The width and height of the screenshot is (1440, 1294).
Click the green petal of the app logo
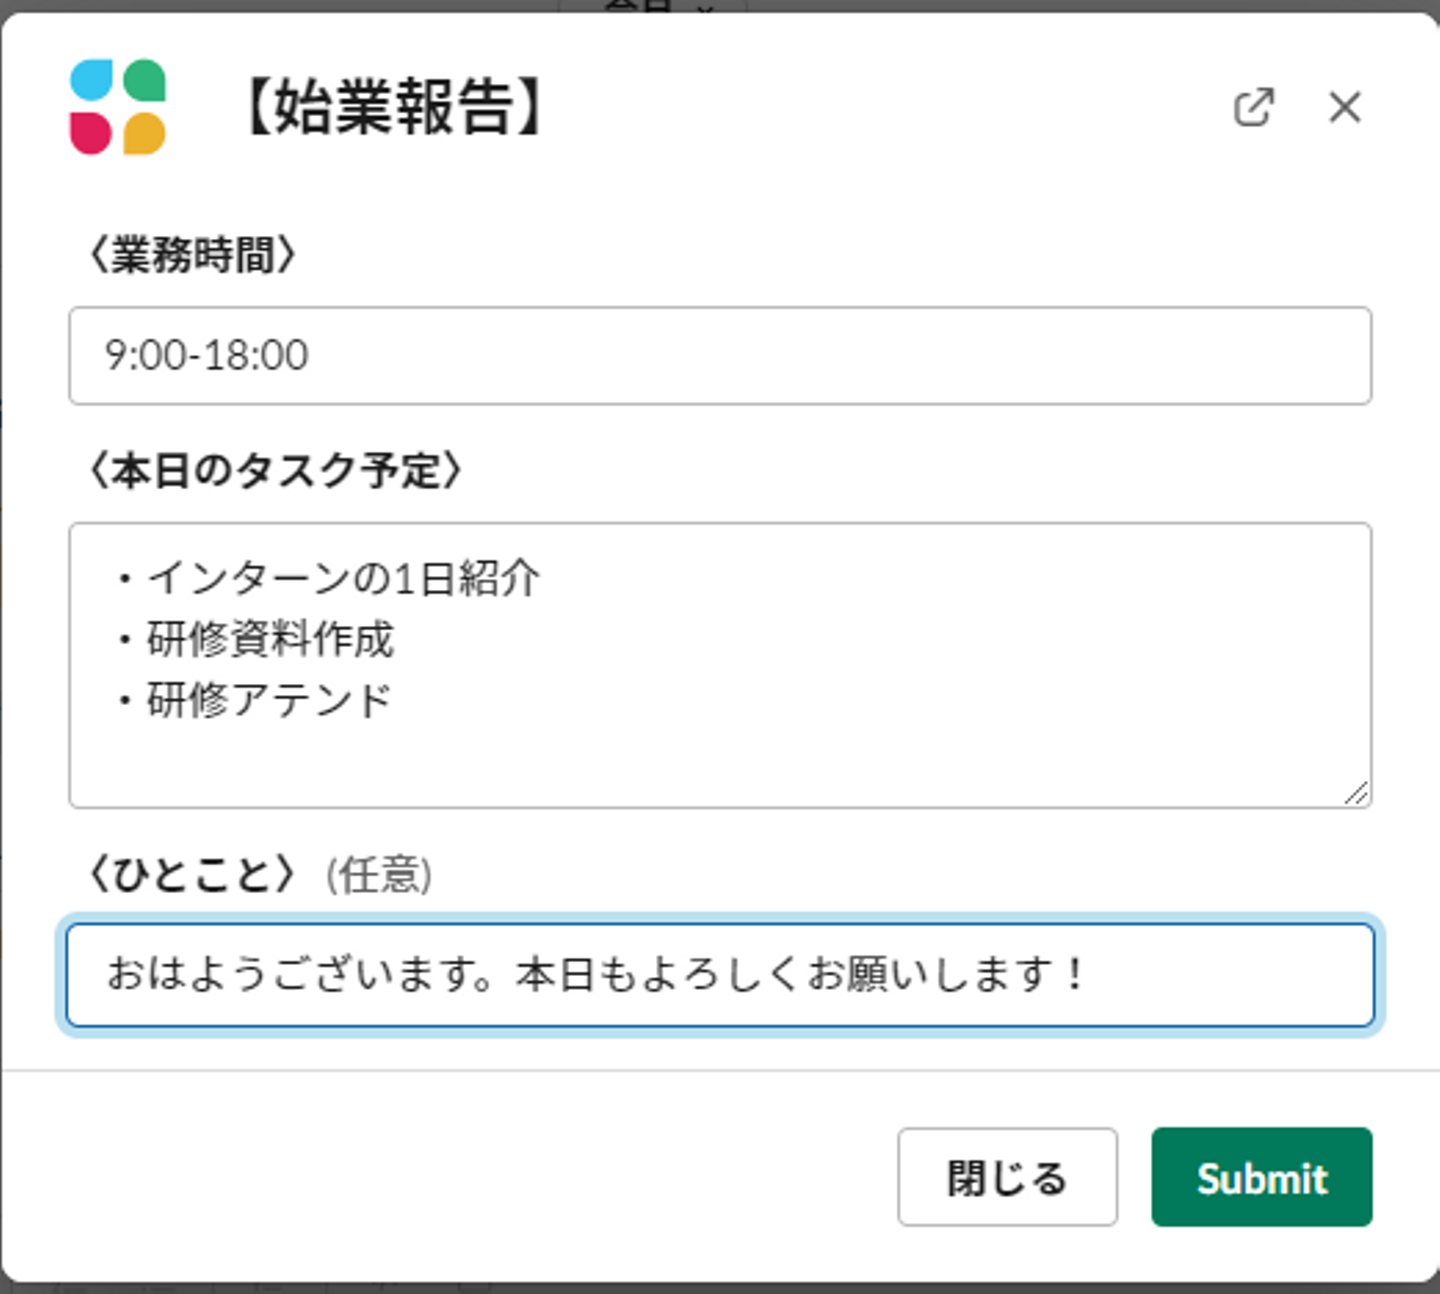144,81
